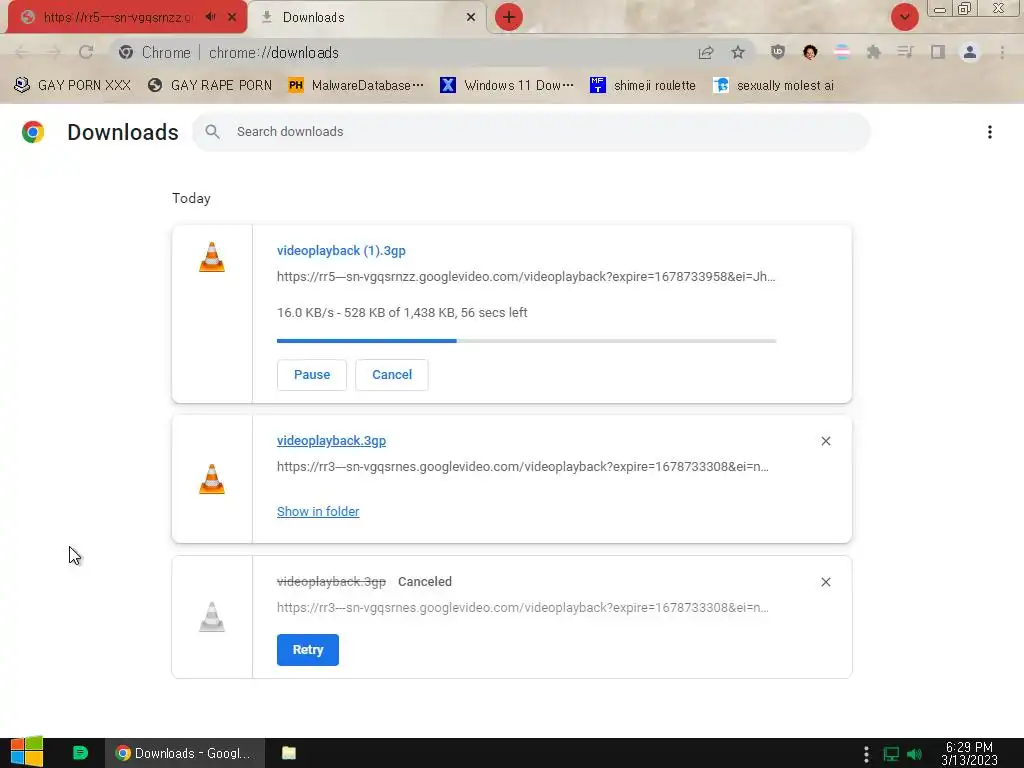The width and height of the screenshot is (1024, 768).
Task: Open the videoplayback (1).3gp file link
Action: (341, 251)
